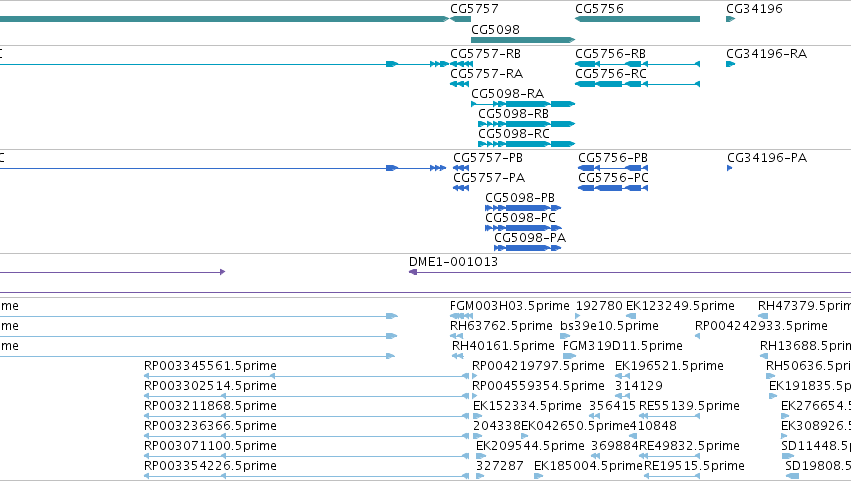Select EST EK276654.5prime
Viewport: 851px width, 481px height.
[x=816, y=407]
